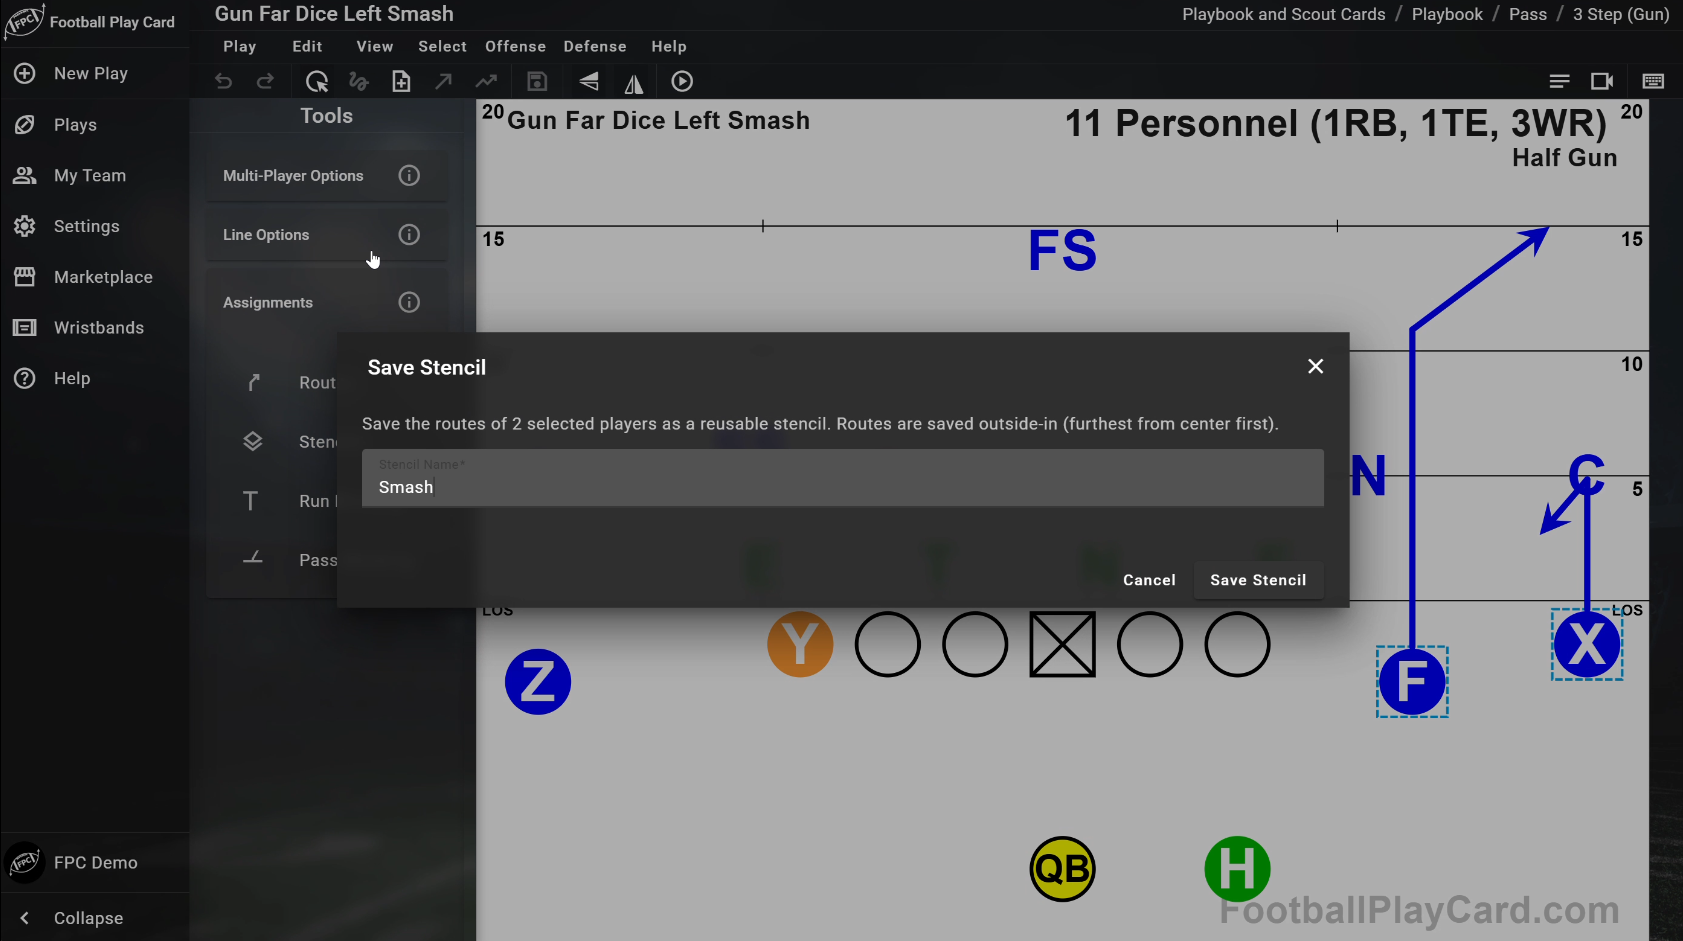This screenshot has width=1683, height=941.
Task: Open the video camera icon in toolbar
Action: pyautogui.click(x=1602, y=82)
